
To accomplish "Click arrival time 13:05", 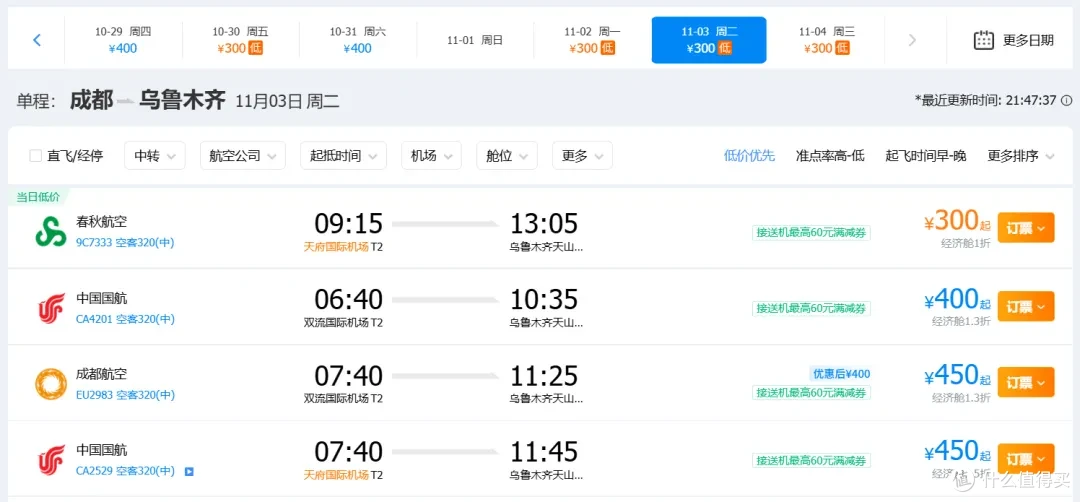I will [543, 224].
